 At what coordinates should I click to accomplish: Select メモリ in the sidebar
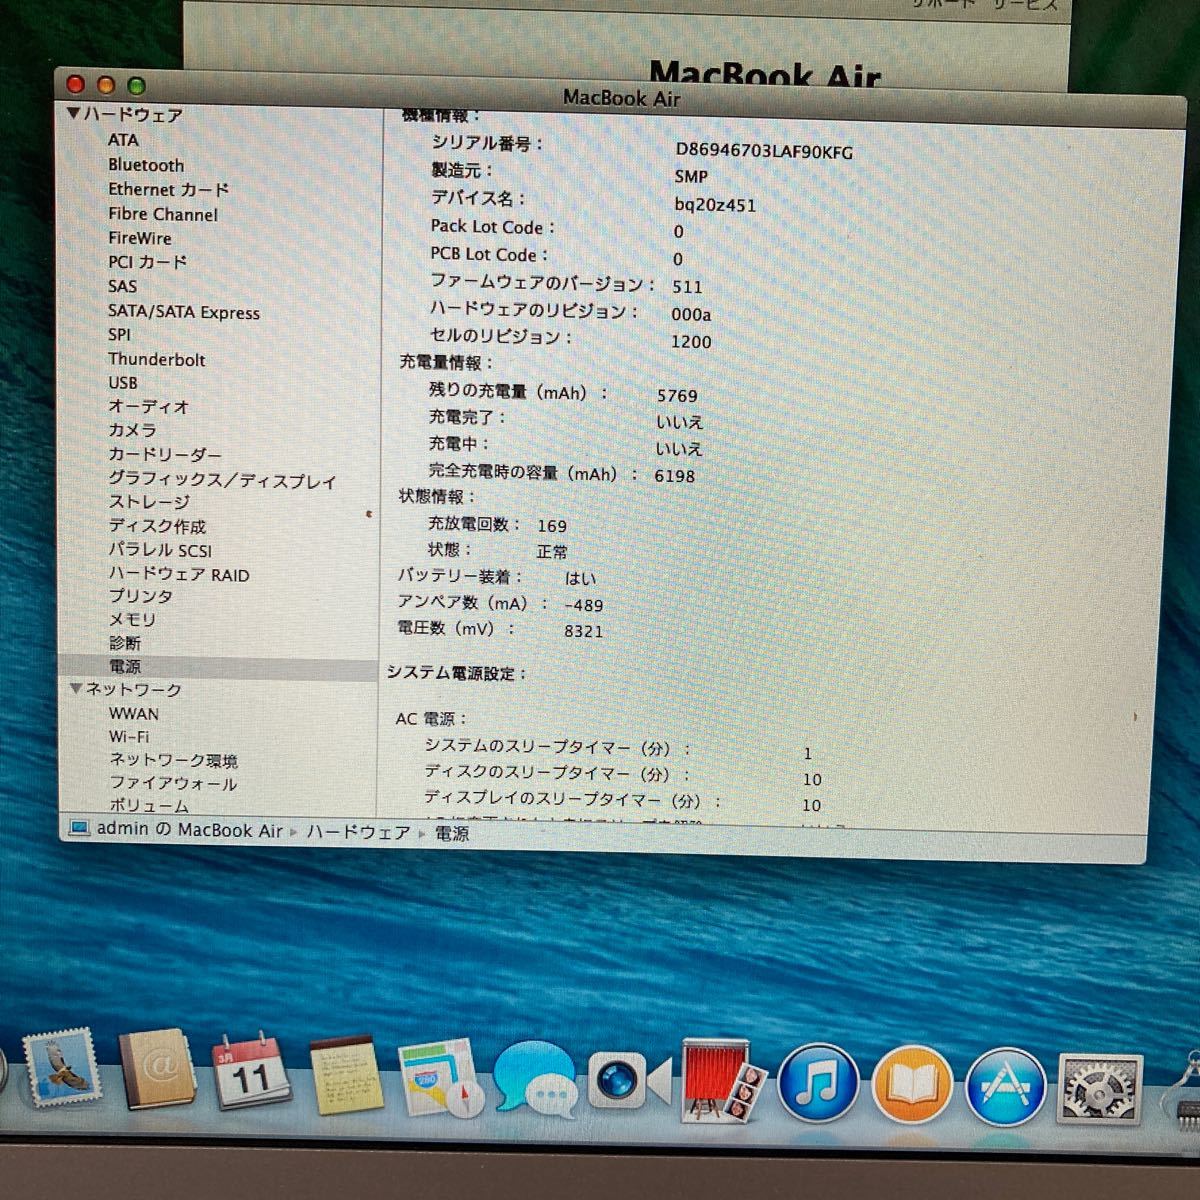pyautogui.click(x=132, y=620)
